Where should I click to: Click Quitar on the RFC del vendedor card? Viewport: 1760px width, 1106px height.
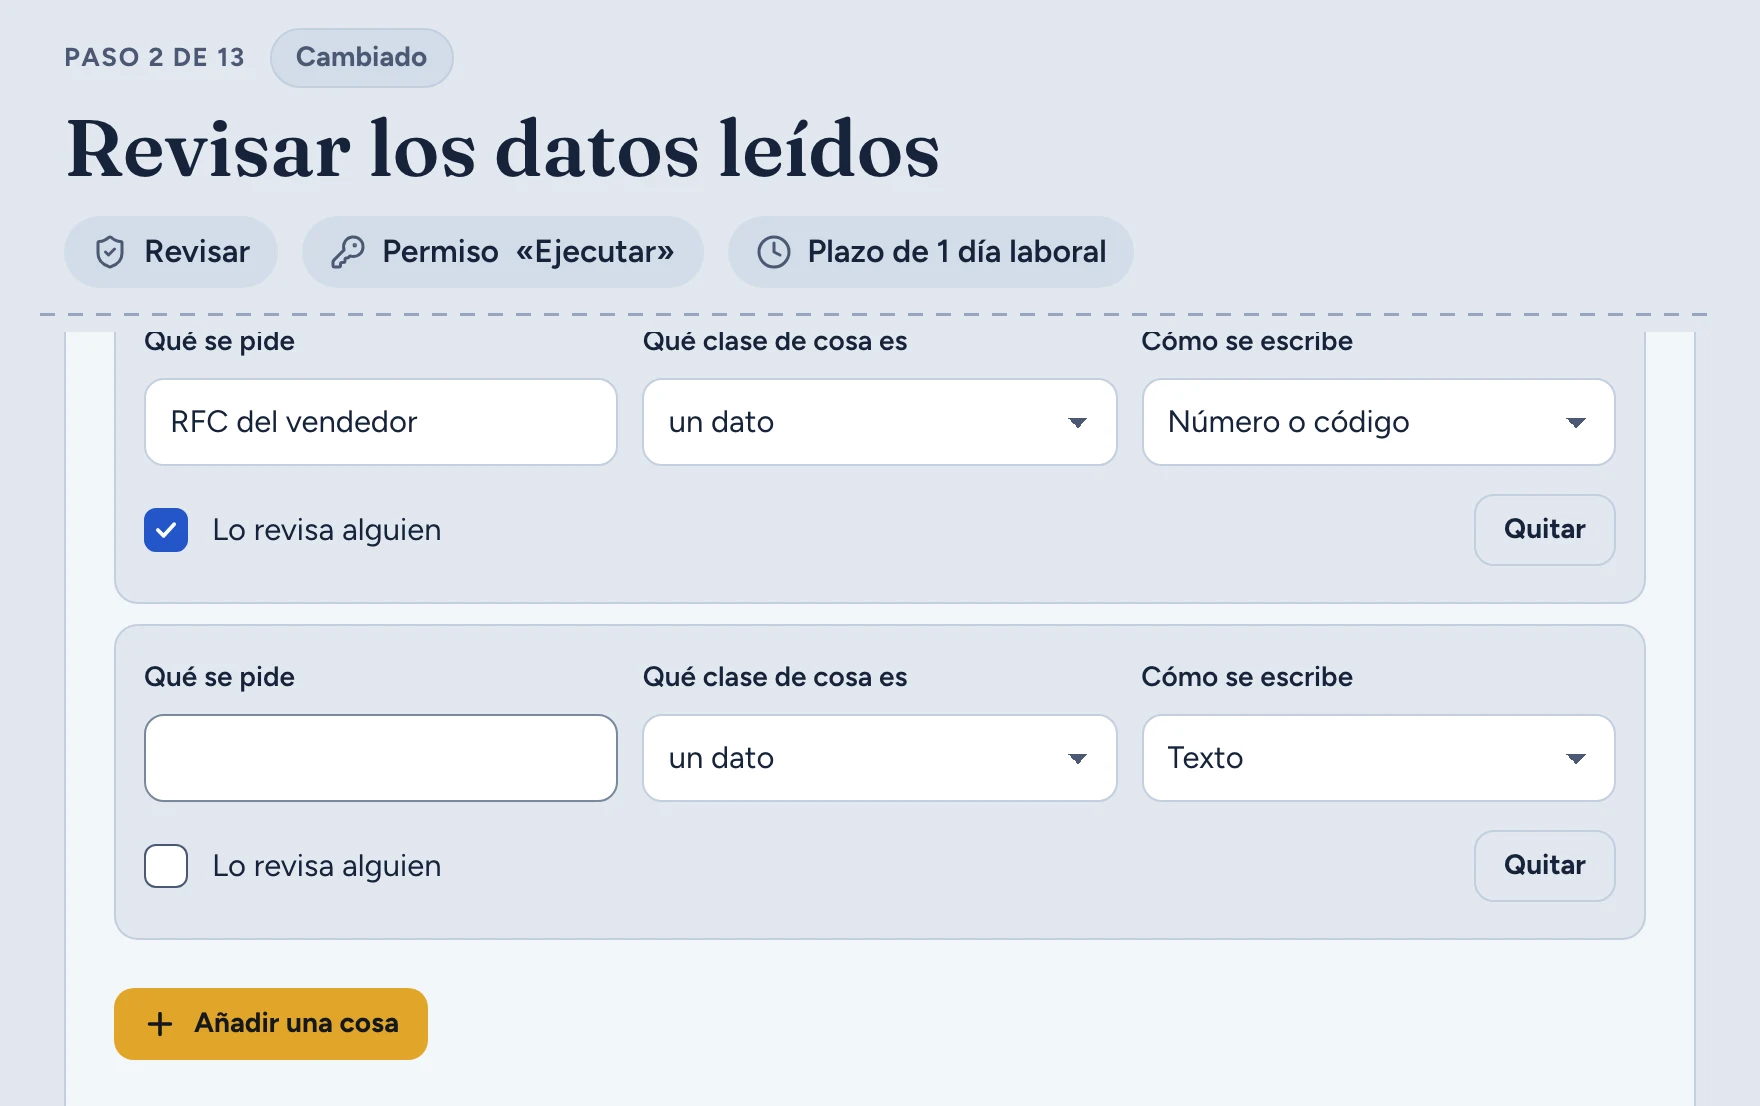1544,530
